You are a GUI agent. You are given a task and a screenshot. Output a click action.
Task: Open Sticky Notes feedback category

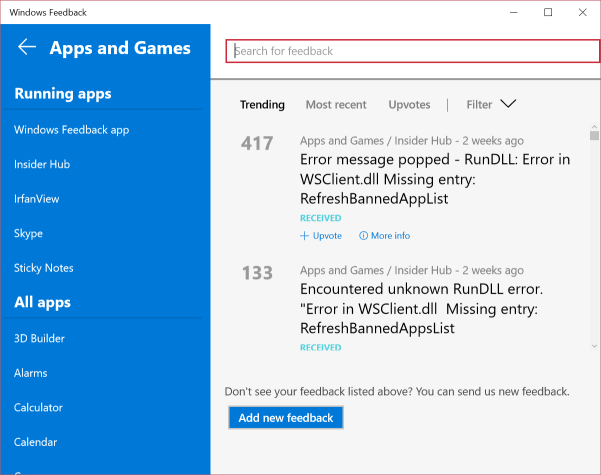(x=44, y=268)
